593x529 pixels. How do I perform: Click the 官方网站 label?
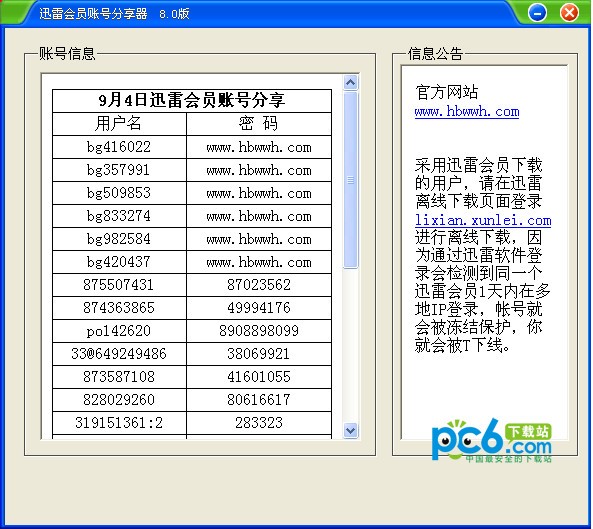point(447,92)
